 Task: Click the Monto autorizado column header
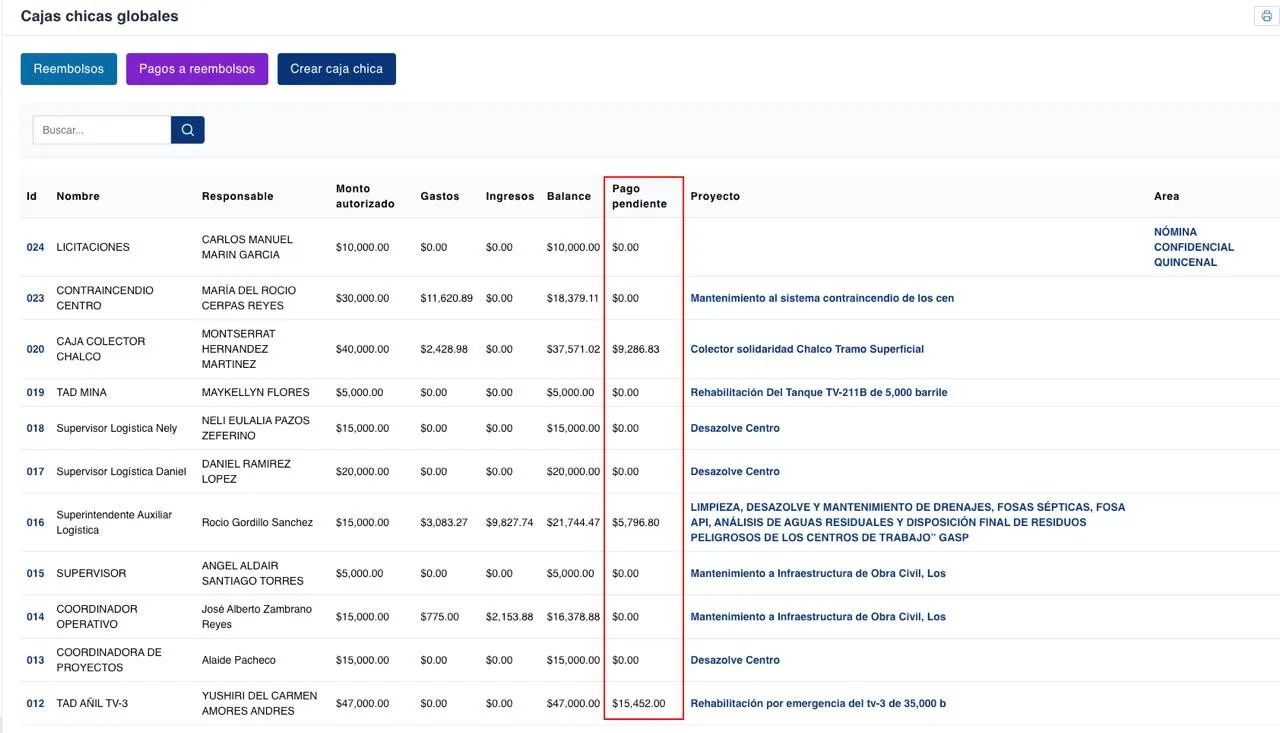tap(365, 196)
